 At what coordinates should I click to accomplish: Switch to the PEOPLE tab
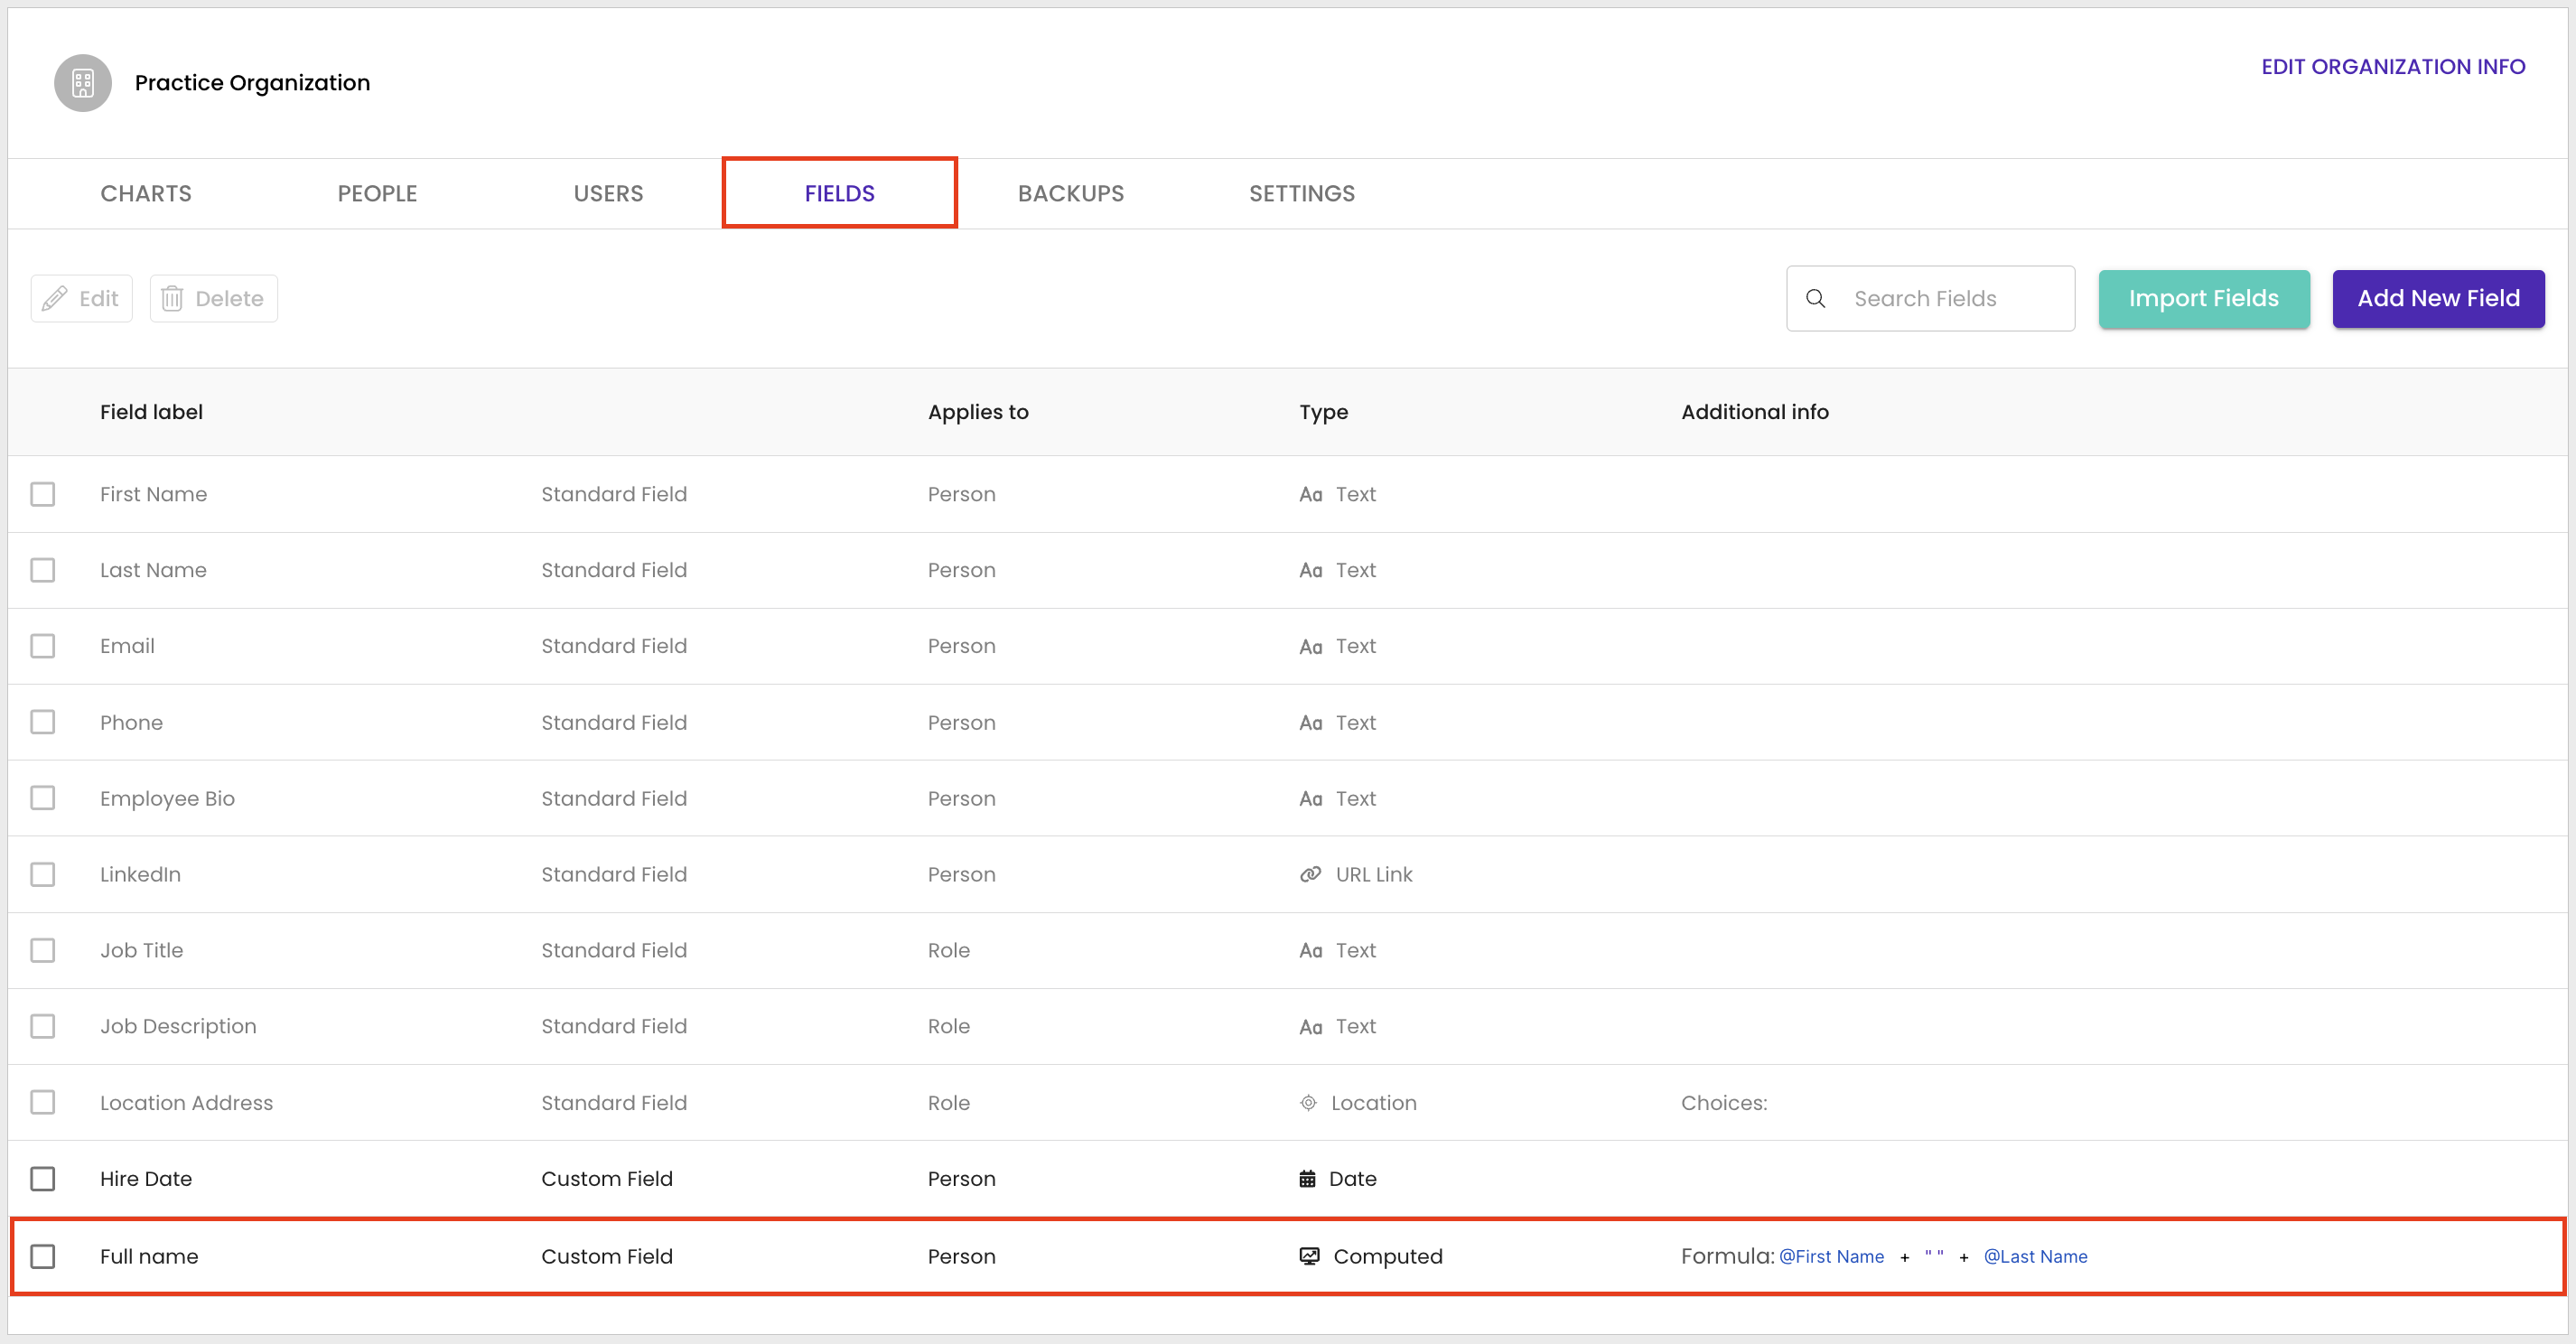point(377,193)
